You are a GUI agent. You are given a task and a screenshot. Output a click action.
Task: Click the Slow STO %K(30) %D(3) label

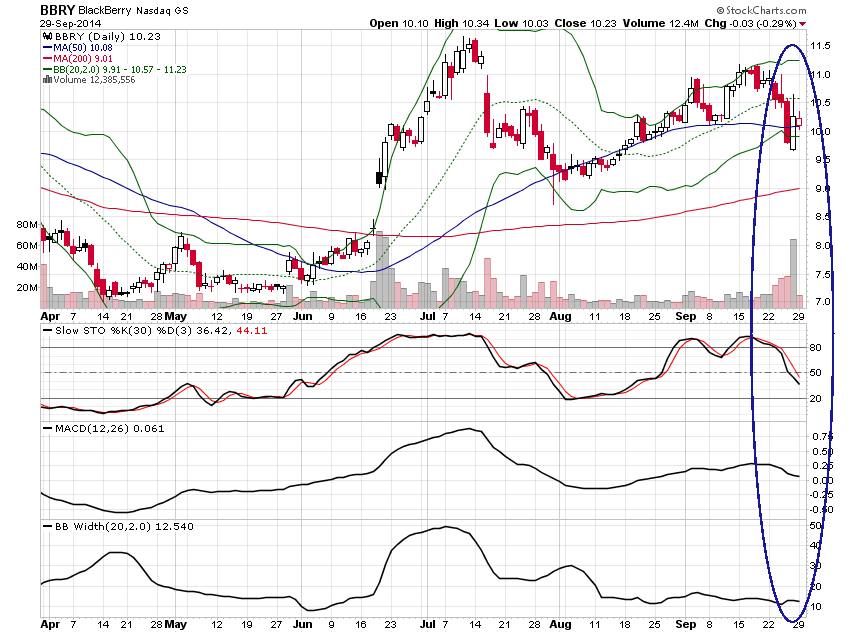123,331
